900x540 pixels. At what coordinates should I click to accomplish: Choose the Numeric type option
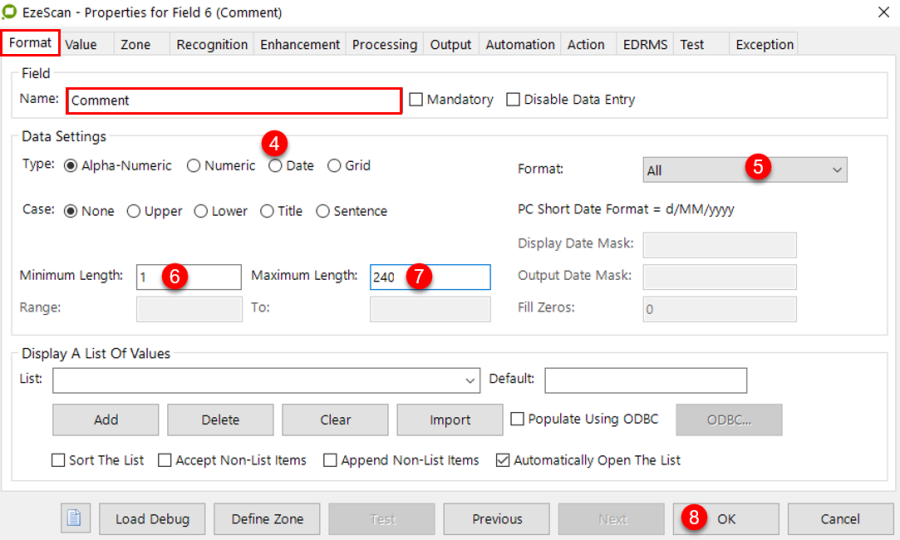click(x=194, y=166)
